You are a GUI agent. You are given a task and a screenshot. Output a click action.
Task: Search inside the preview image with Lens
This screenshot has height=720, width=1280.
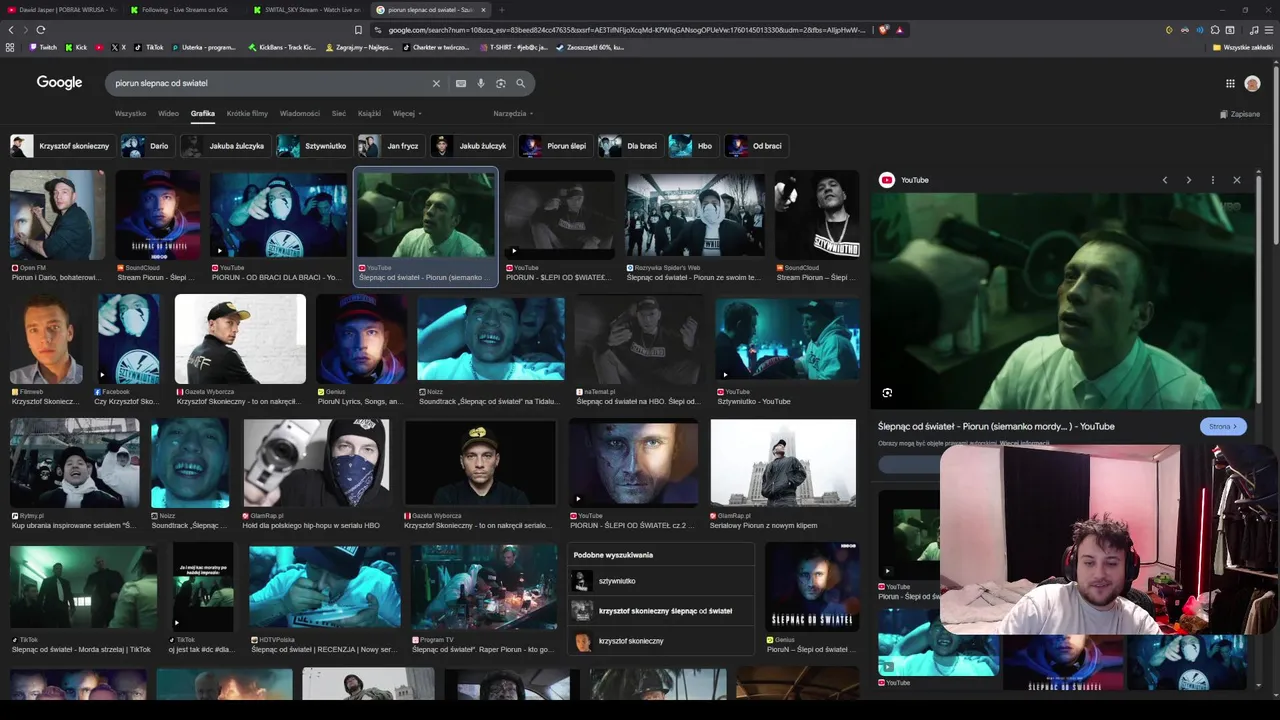[887, 393]
